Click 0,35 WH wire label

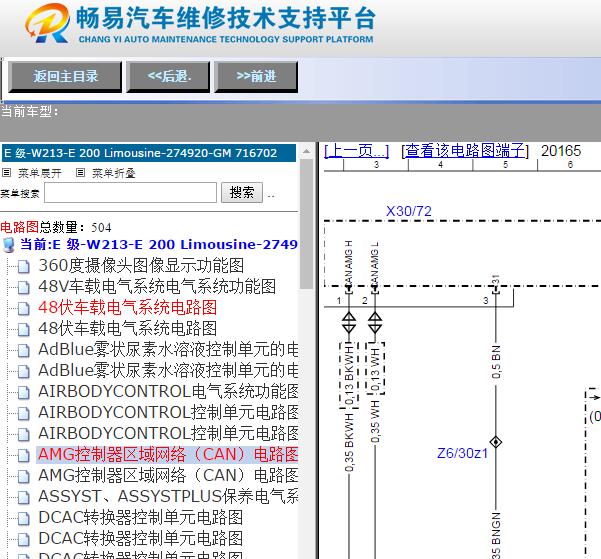click(375, 421)
